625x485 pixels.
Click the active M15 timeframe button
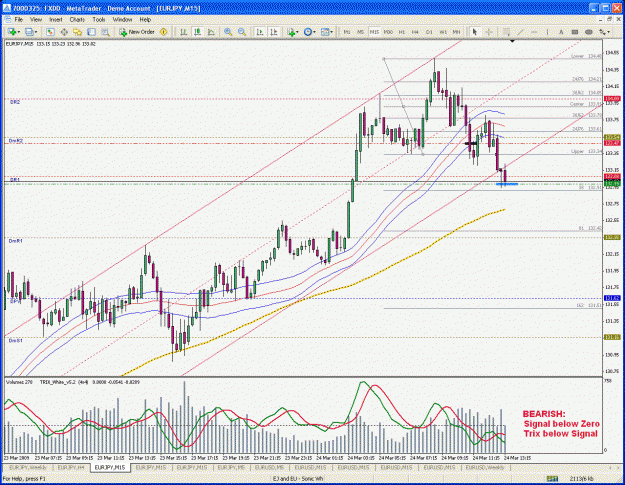coord(374,32)
